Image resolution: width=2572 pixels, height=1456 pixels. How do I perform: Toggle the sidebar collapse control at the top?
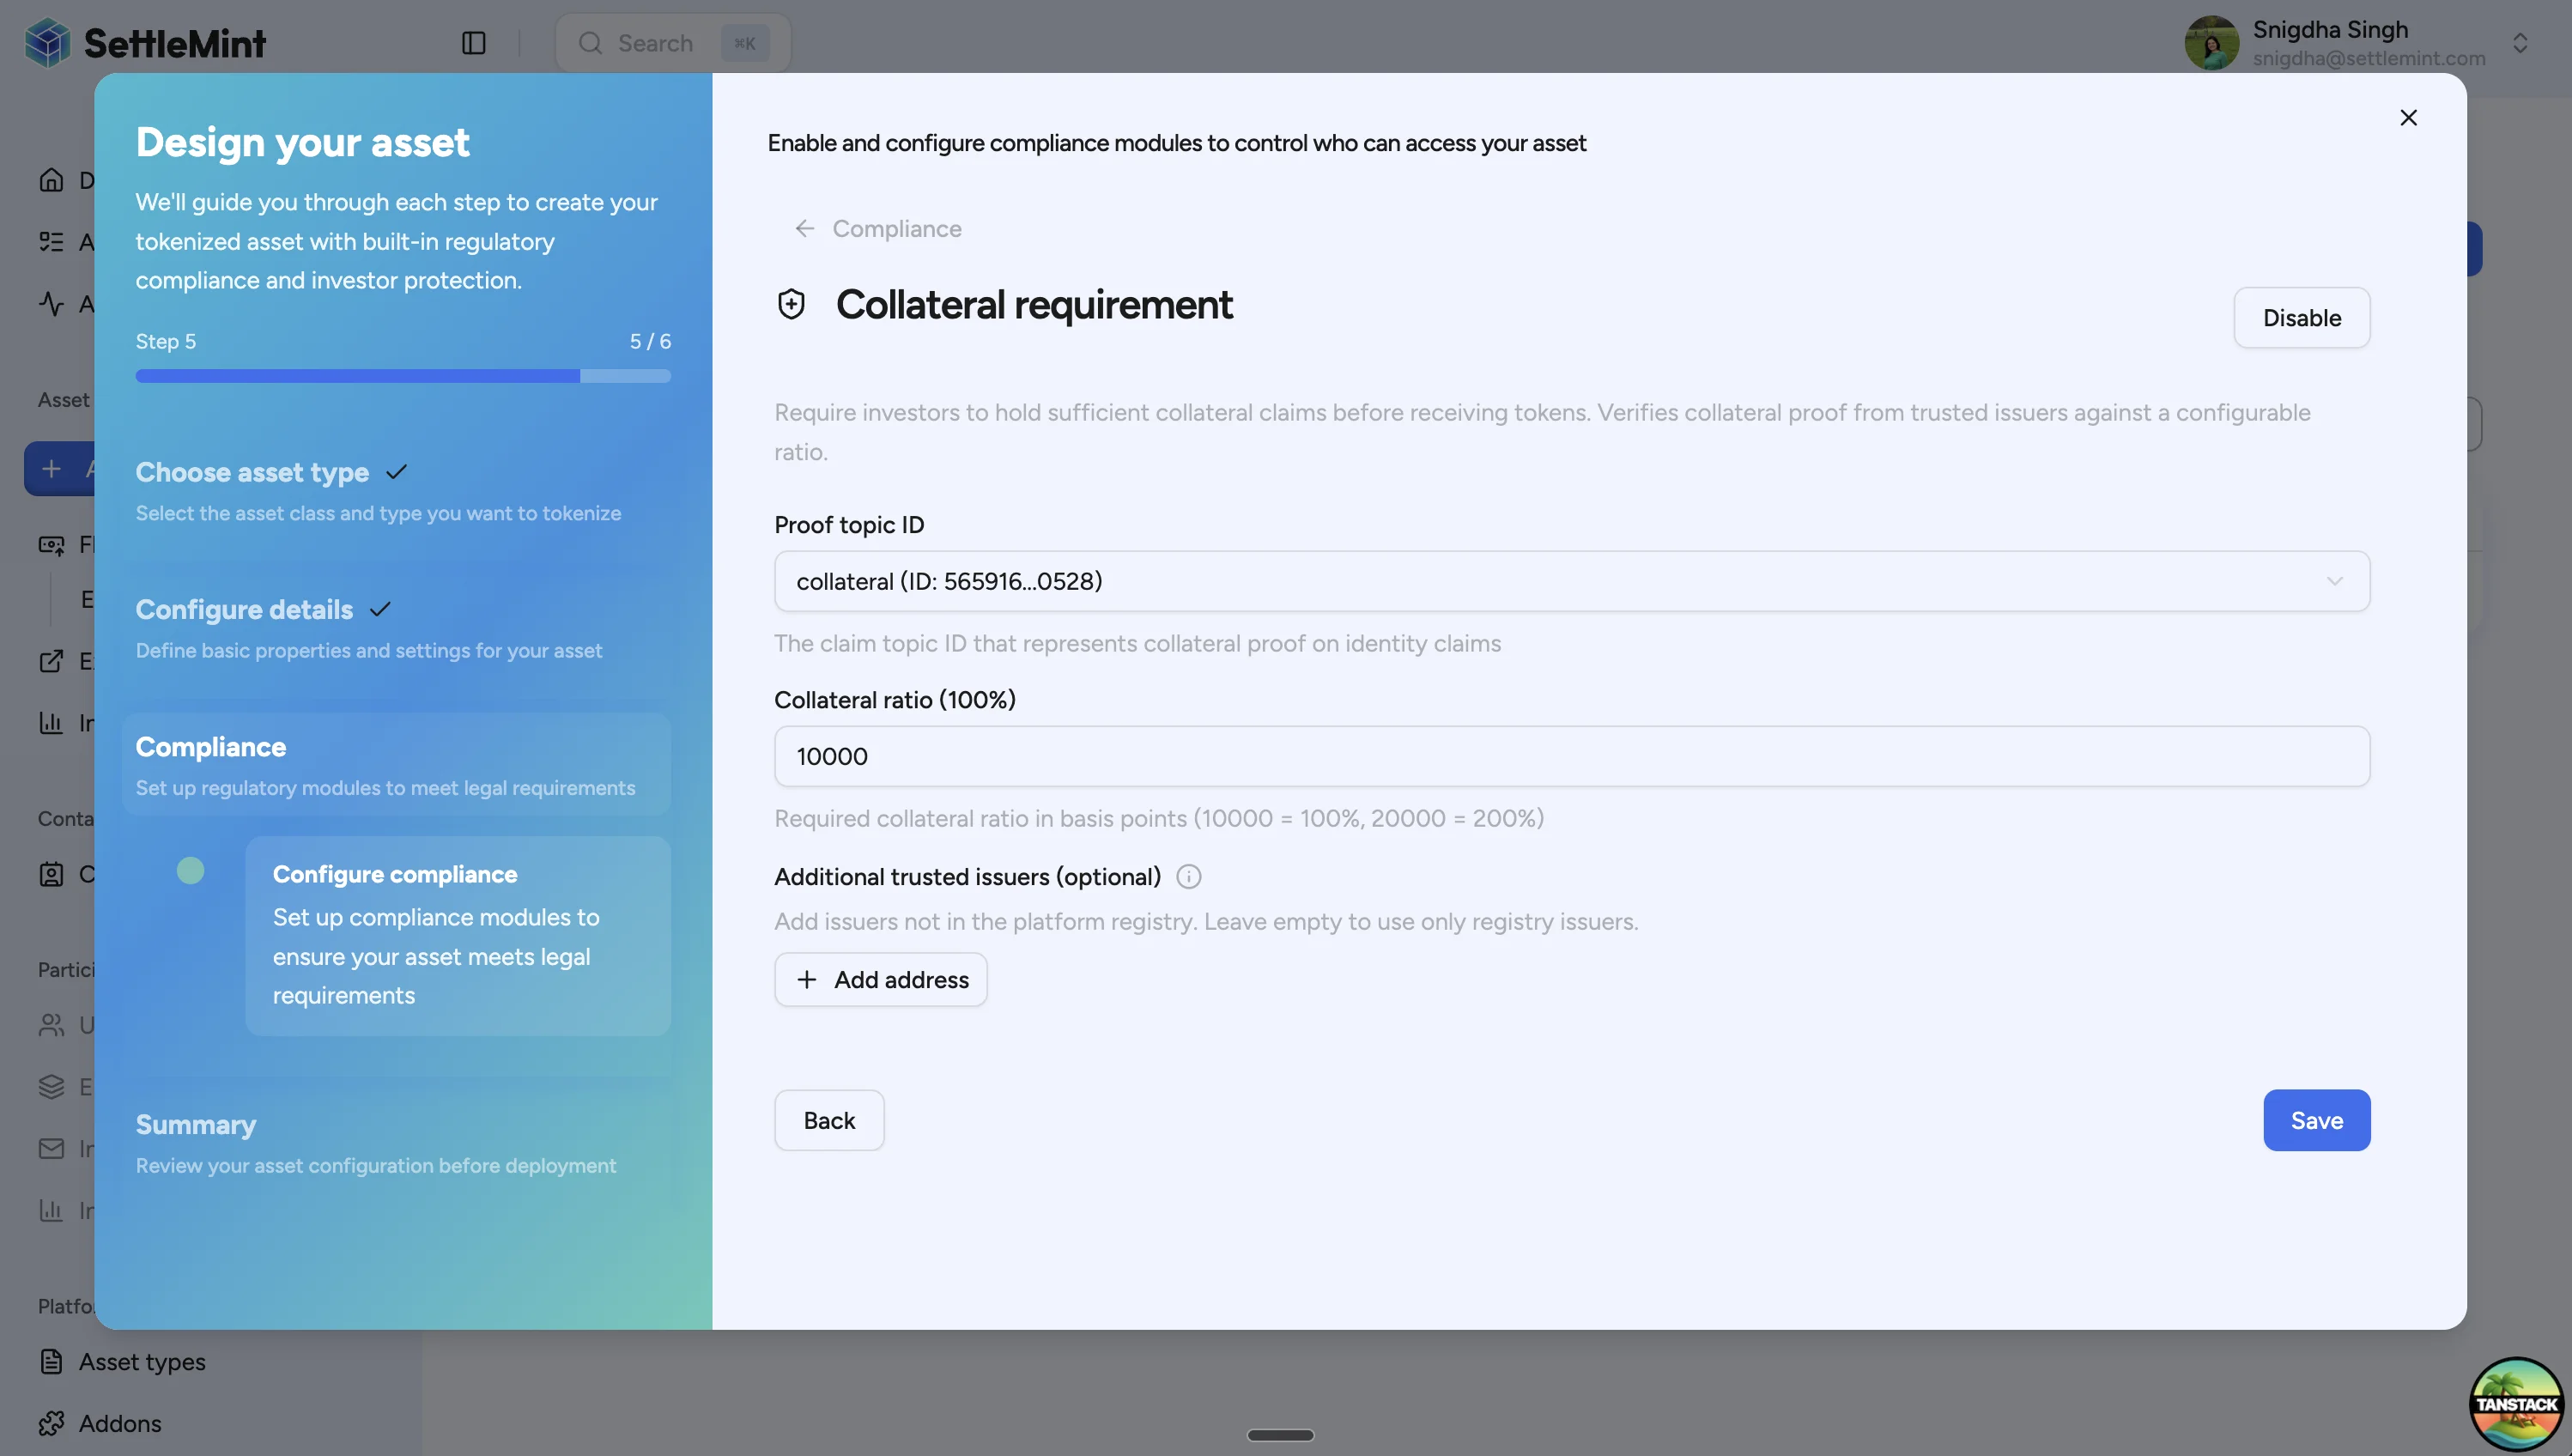473,43
